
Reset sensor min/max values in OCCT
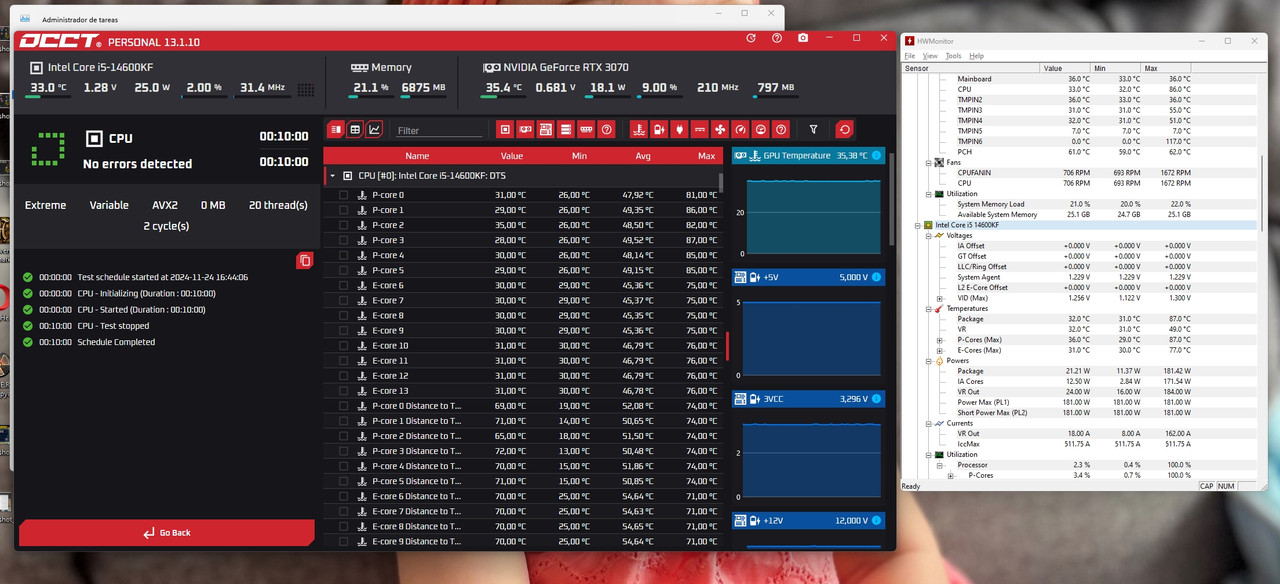tap(845, 130)
